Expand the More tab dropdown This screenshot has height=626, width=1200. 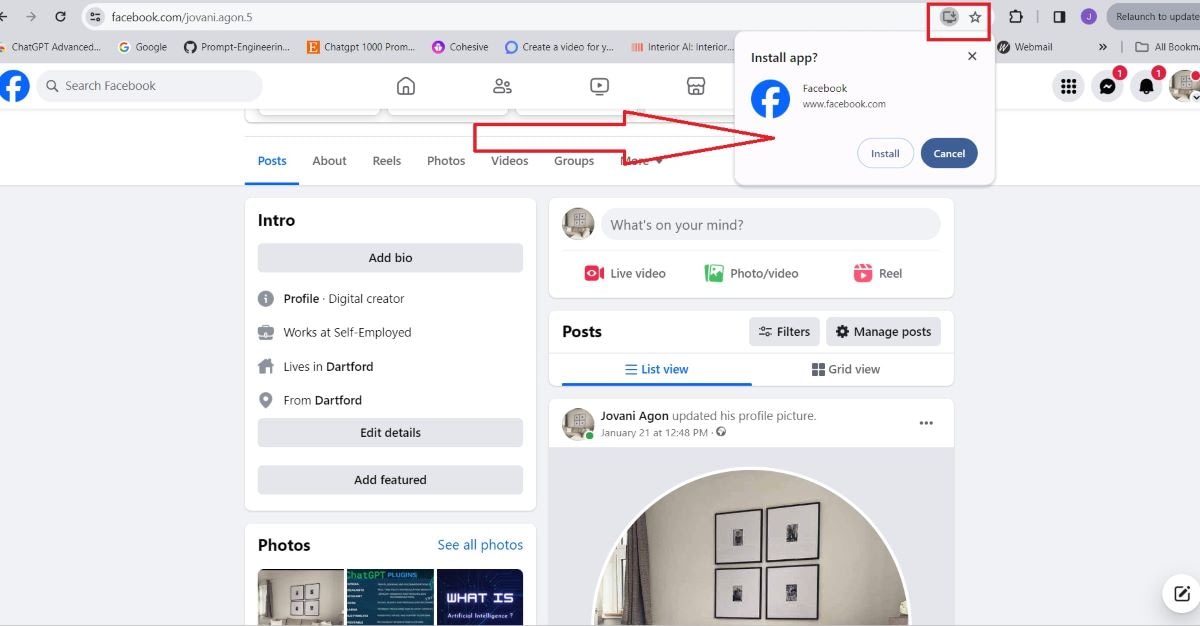point(640,159)
